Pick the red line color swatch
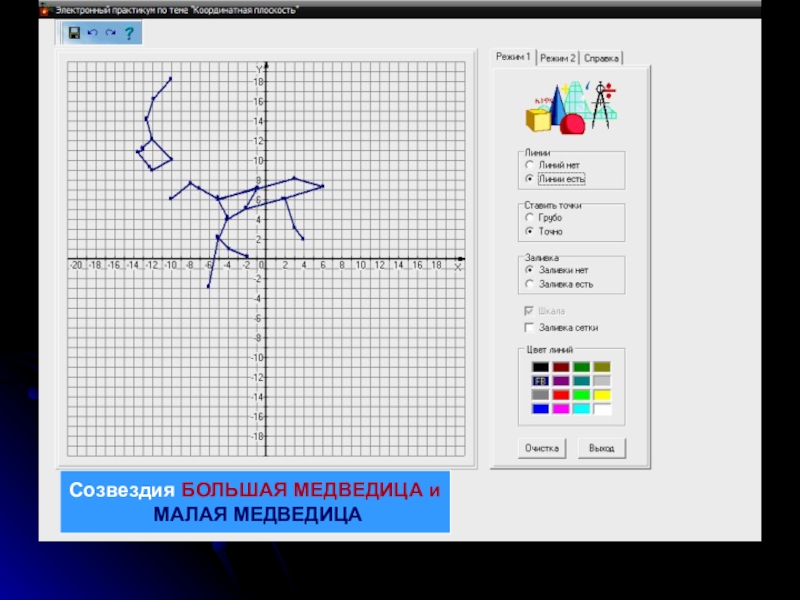Image resolution: width=800 pixels, height=600 pixels. click(561, 395)
